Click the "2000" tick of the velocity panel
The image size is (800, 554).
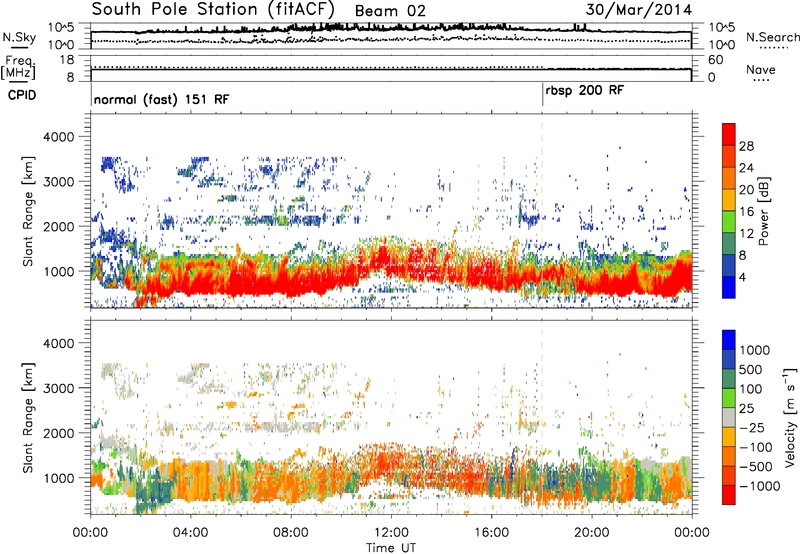click(x=58, y=433)
